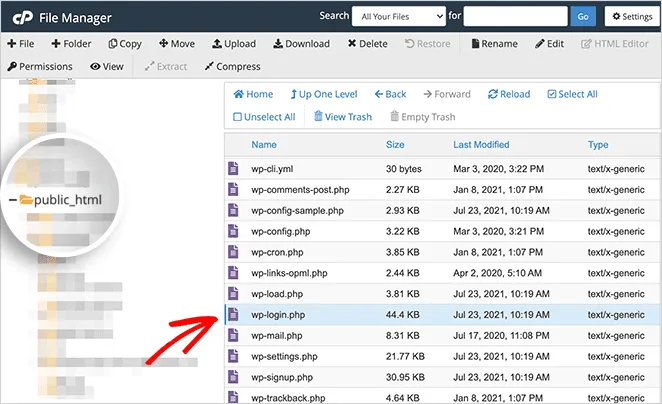Screen dimensions: 662x404
Task: Click the cPanel logo icon
Action: [x=23, y=18]
